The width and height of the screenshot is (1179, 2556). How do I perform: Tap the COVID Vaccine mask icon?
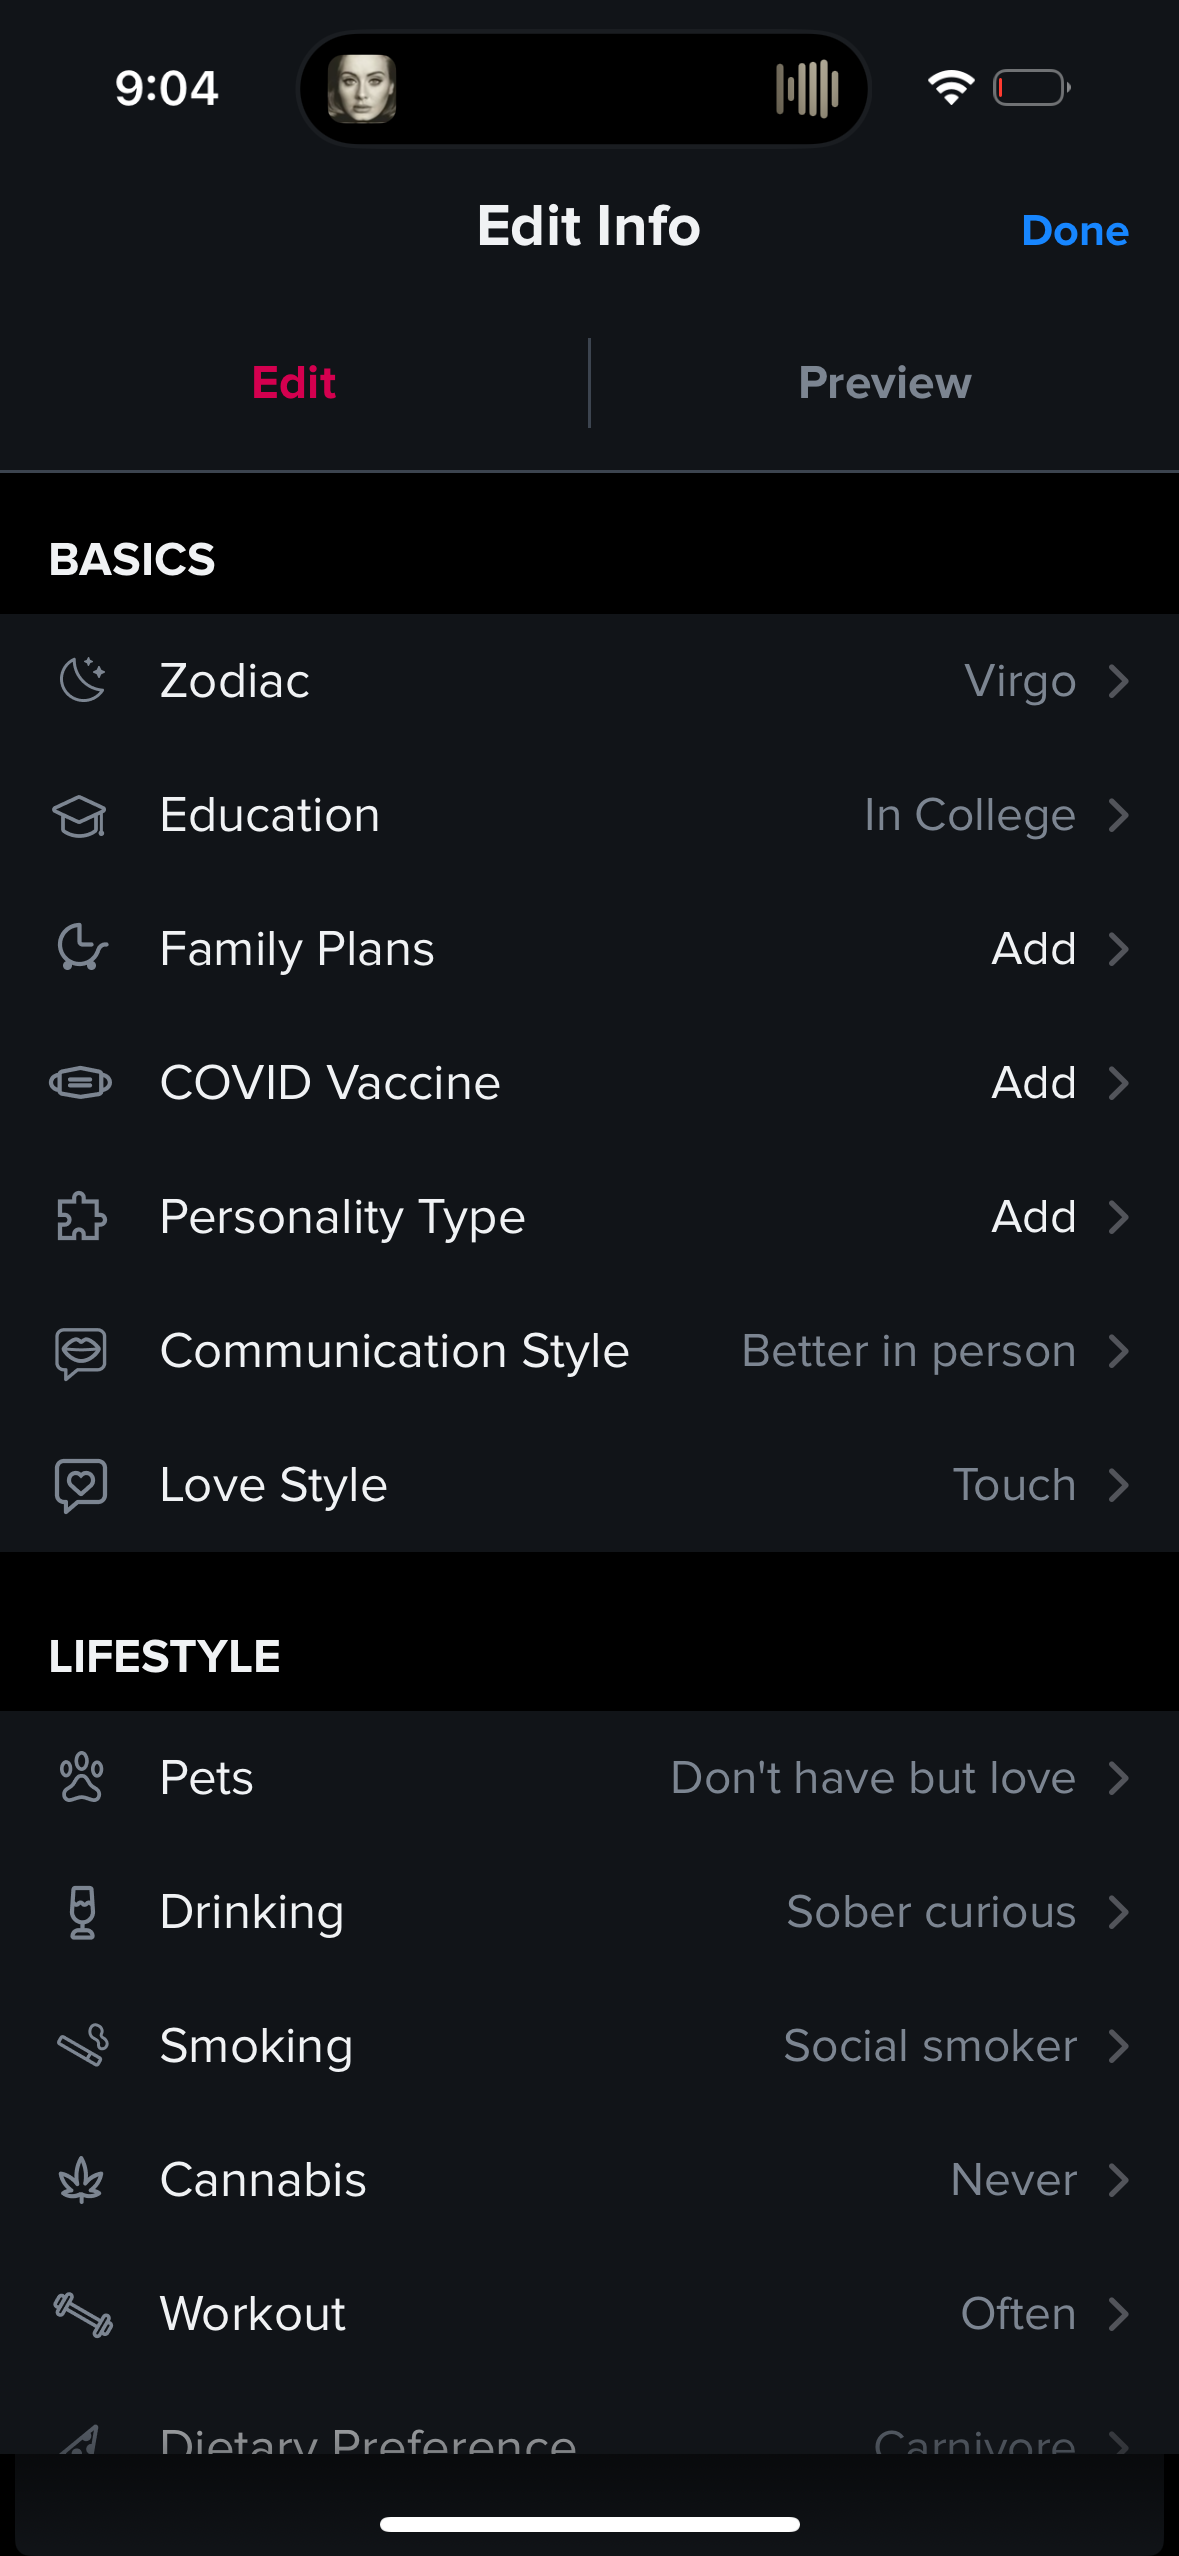tap(80, 1083)
